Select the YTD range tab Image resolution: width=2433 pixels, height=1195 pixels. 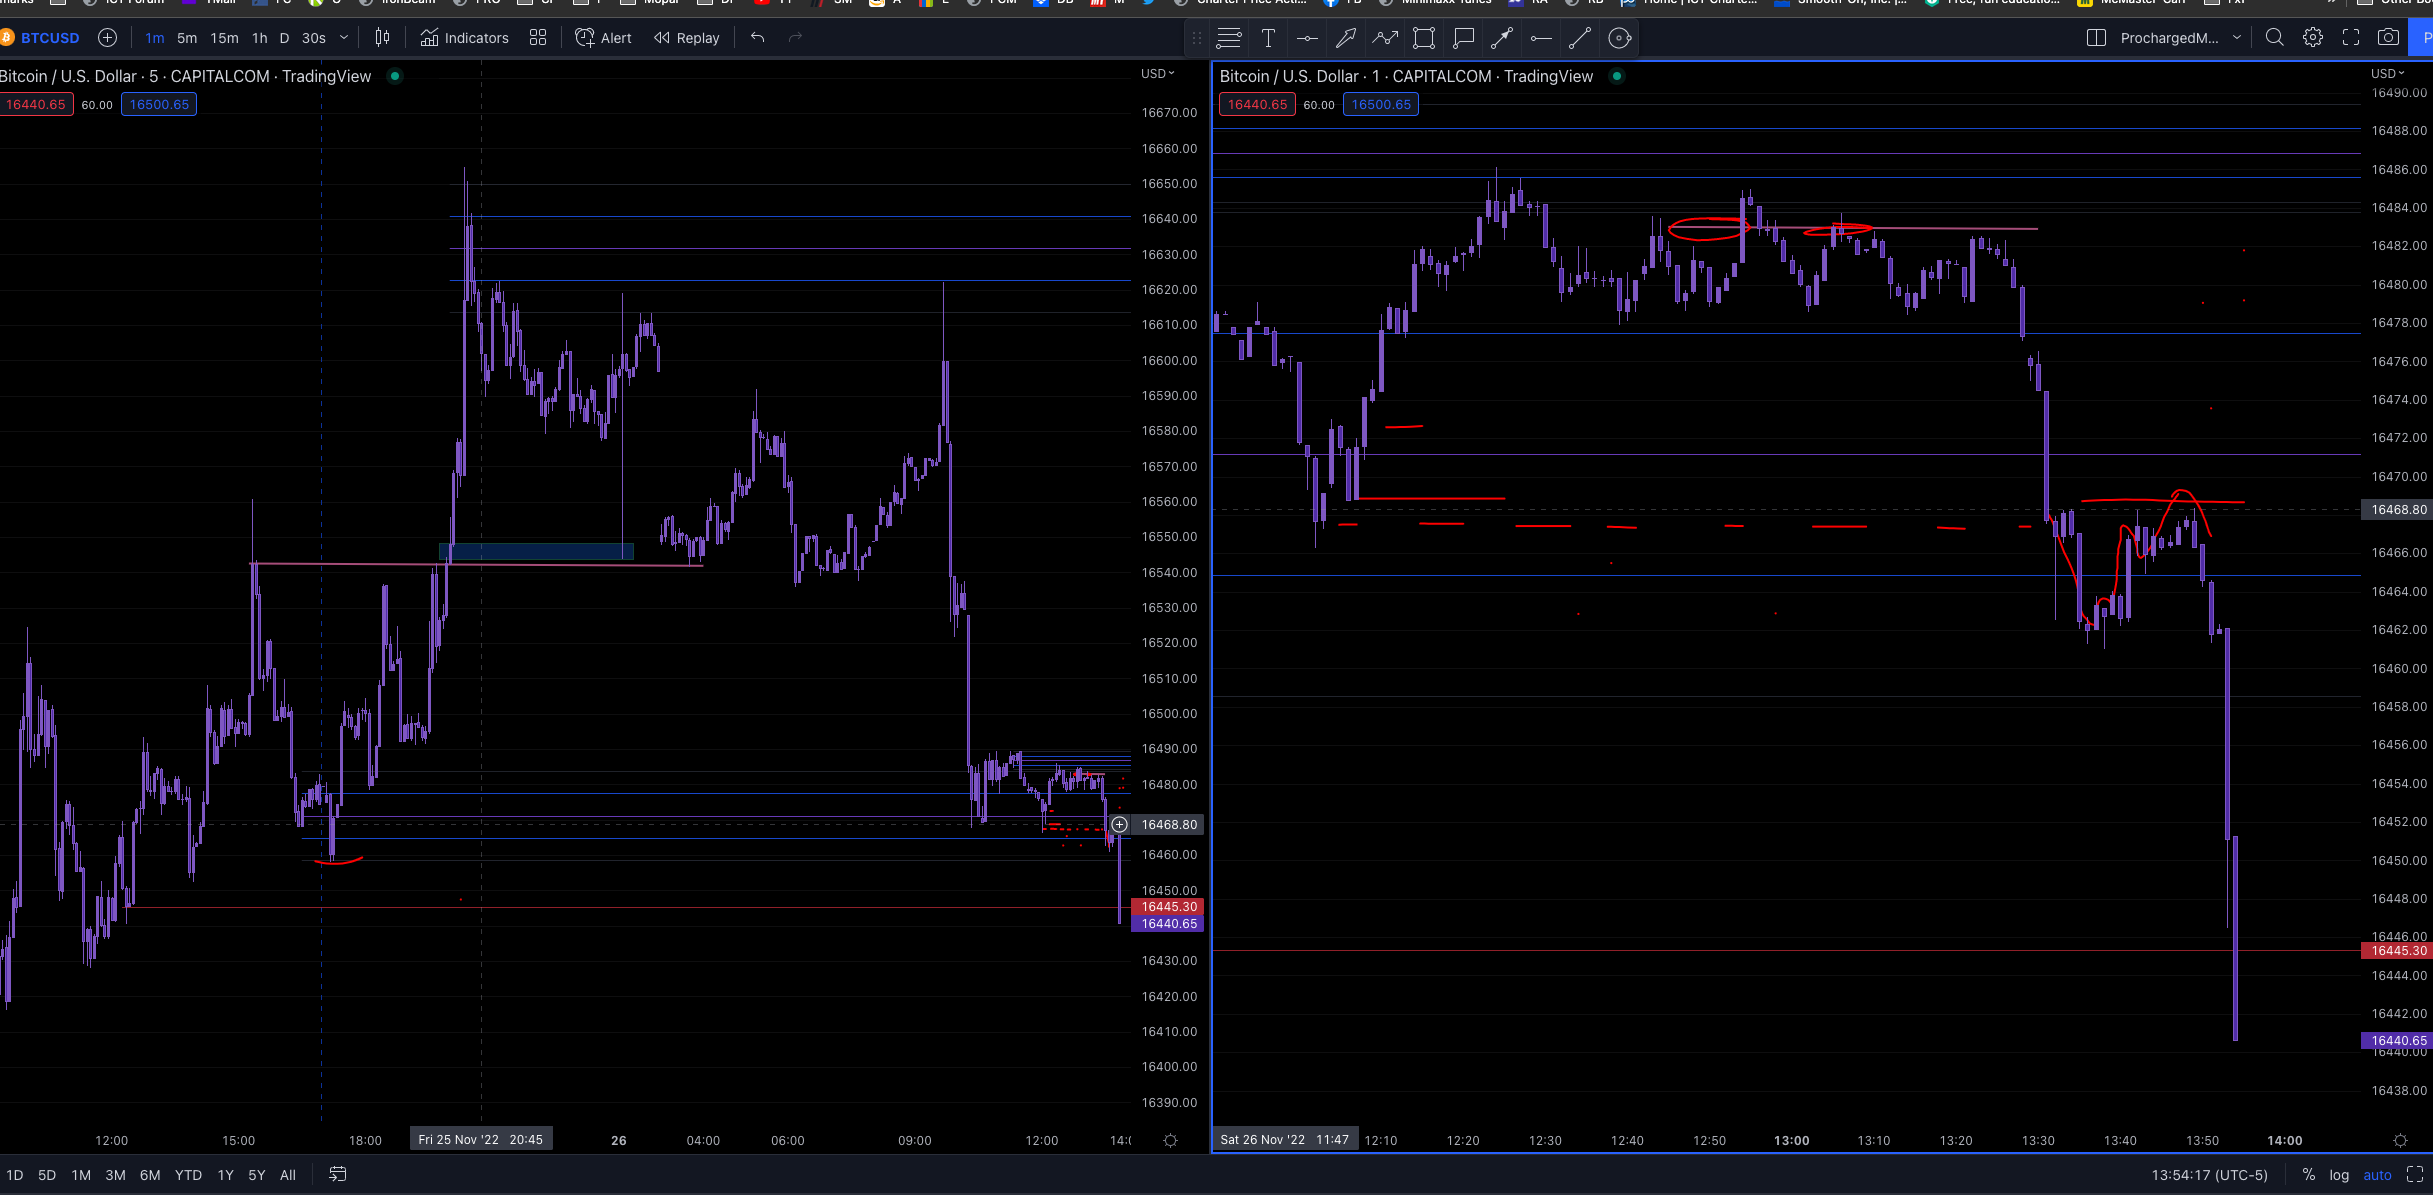click(186, 1175)
